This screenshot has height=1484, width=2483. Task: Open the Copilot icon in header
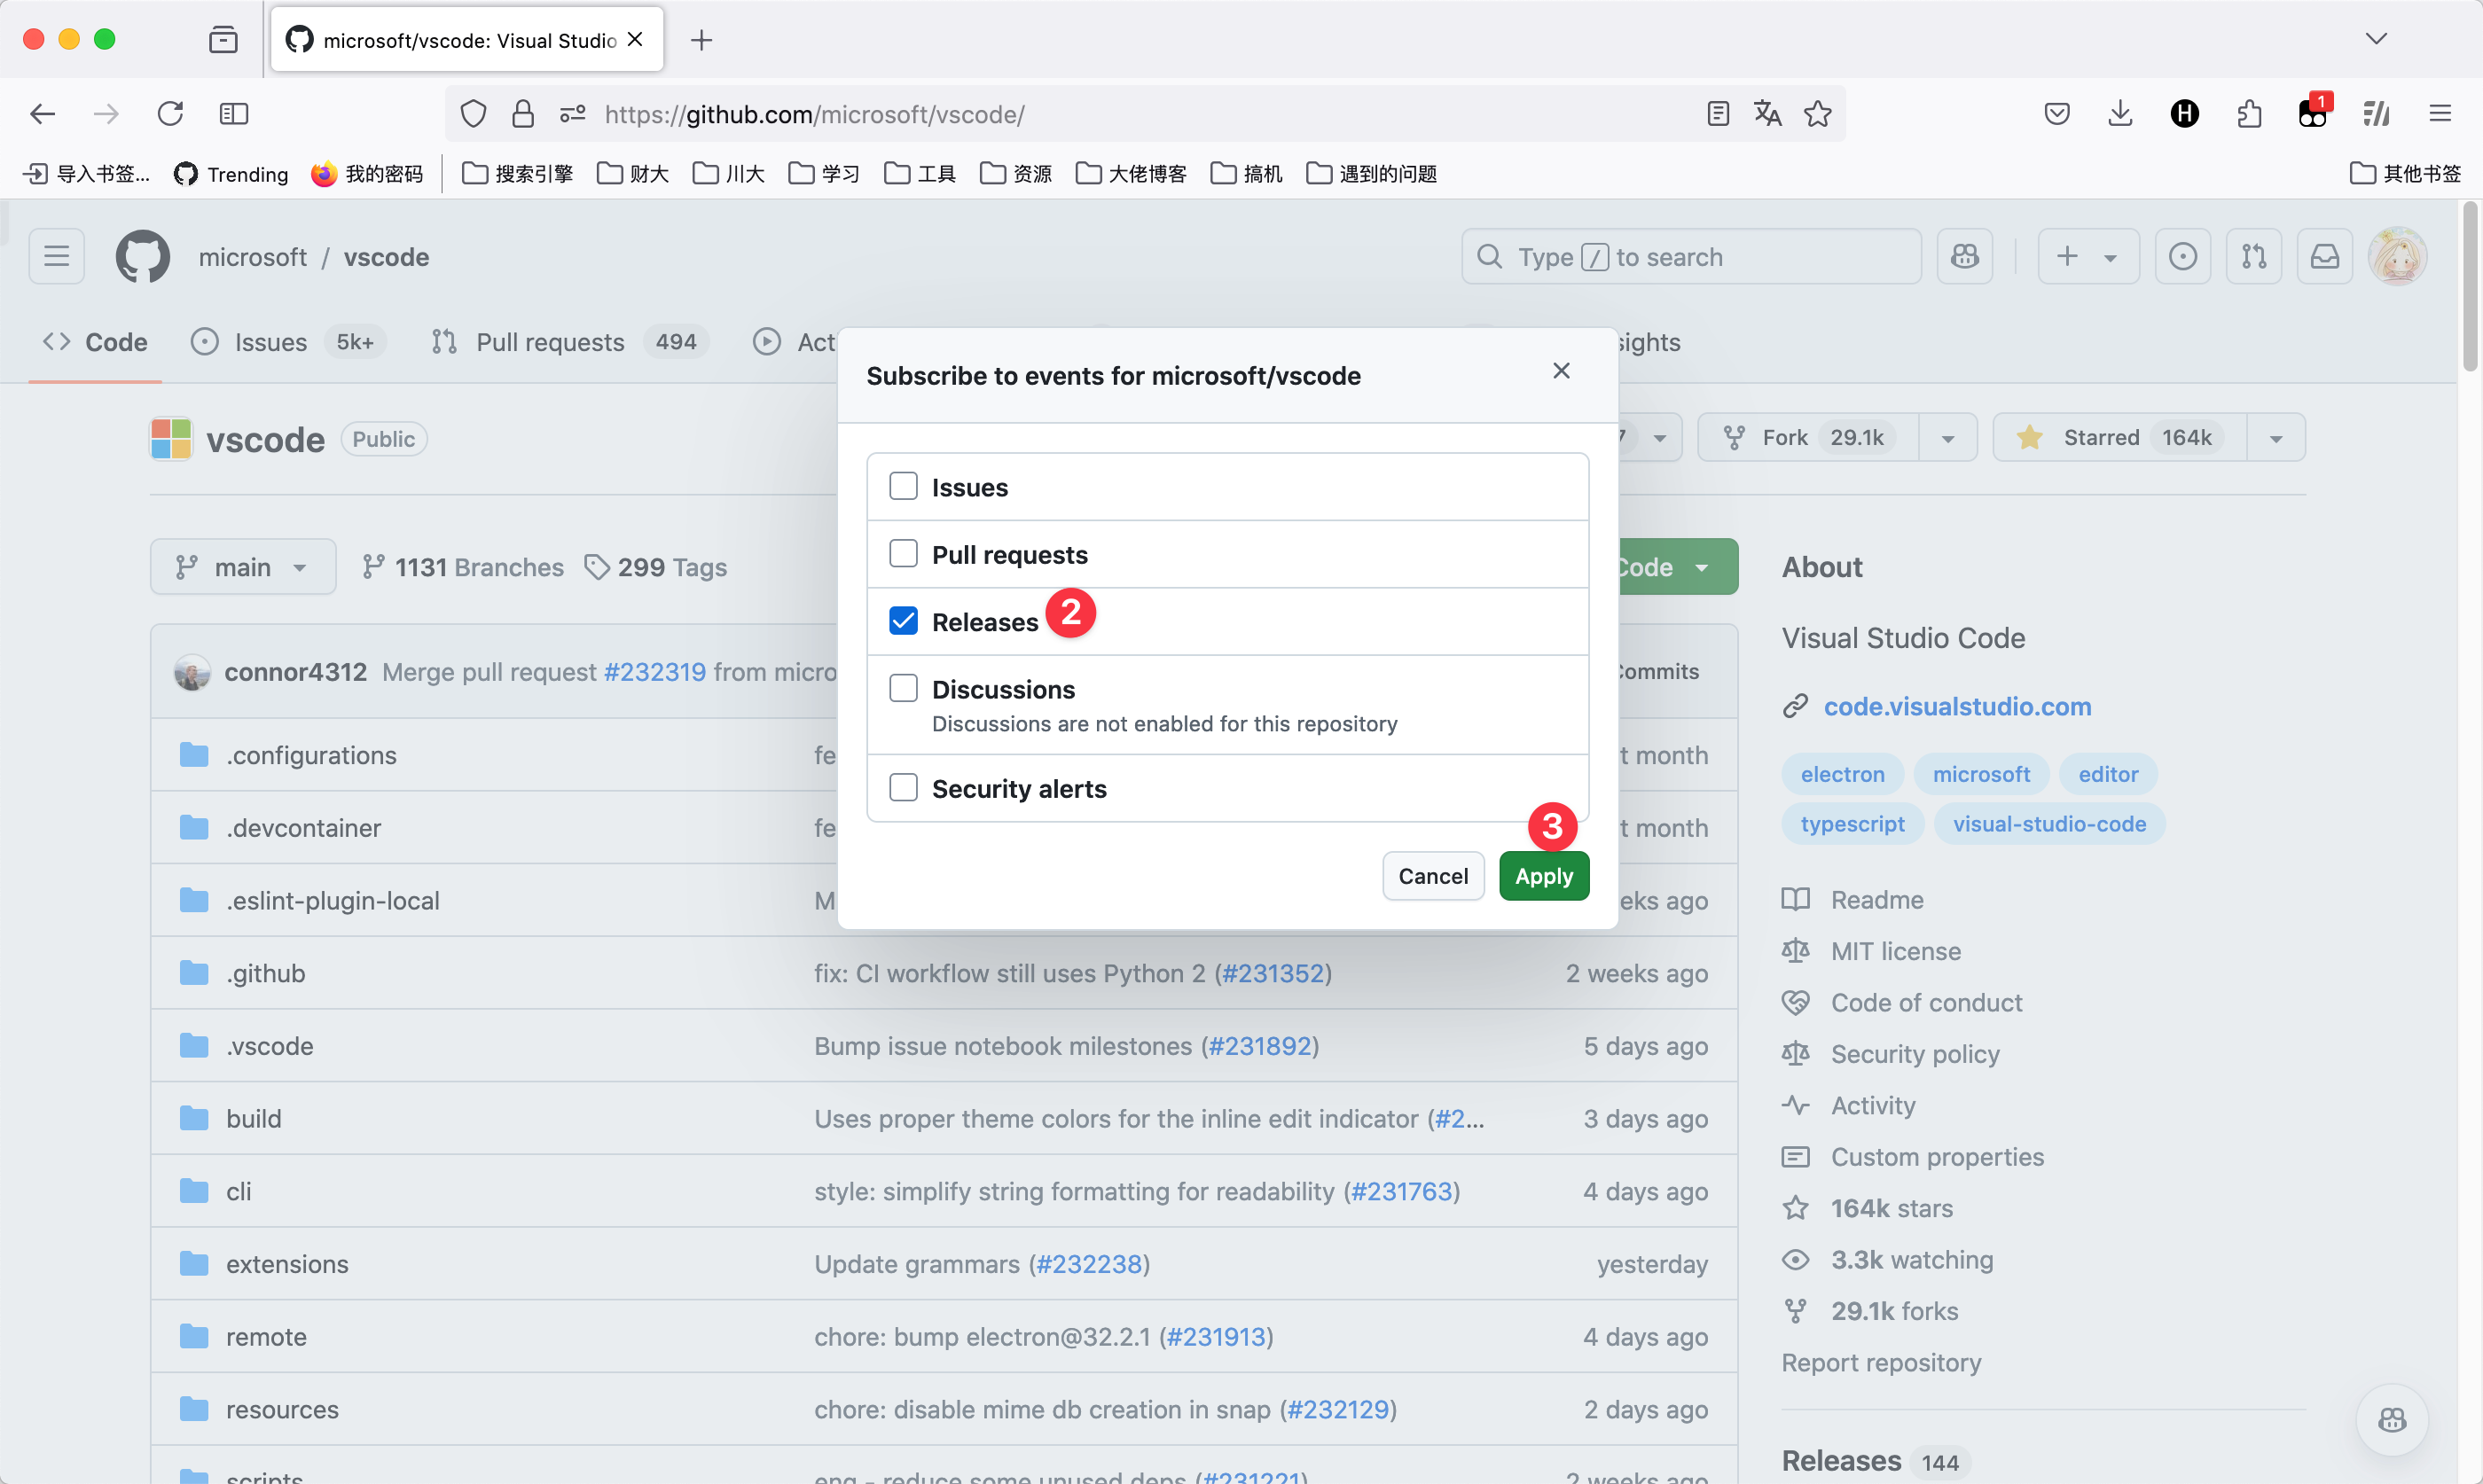pyautogui.click(x=1964, y=257)
